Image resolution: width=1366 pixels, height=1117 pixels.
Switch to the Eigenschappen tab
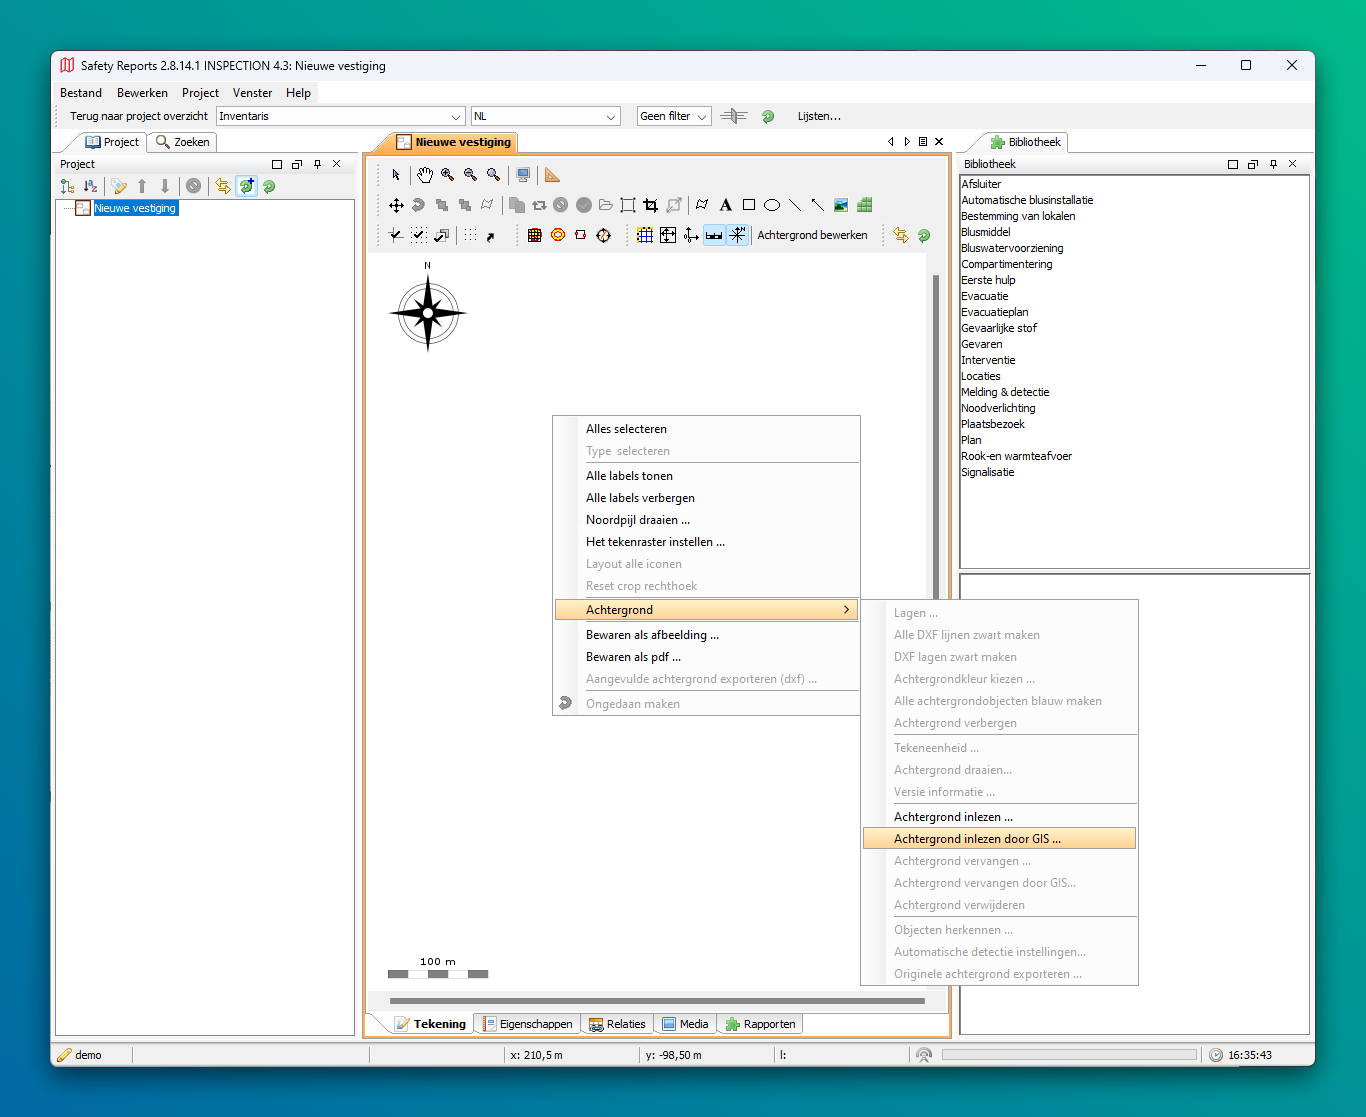[528, 1024]
